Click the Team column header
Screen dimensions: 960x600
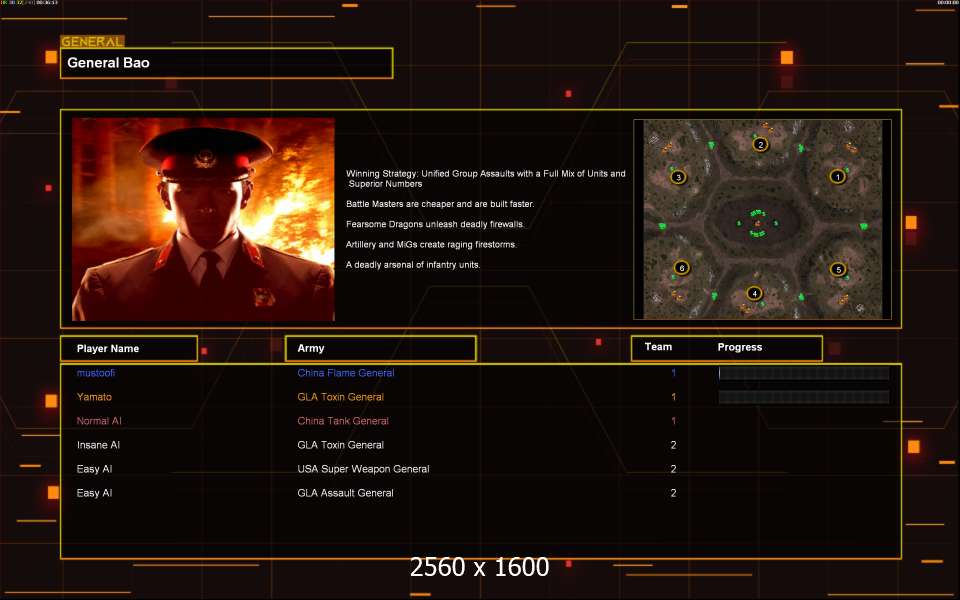click(x=658, y=347)
